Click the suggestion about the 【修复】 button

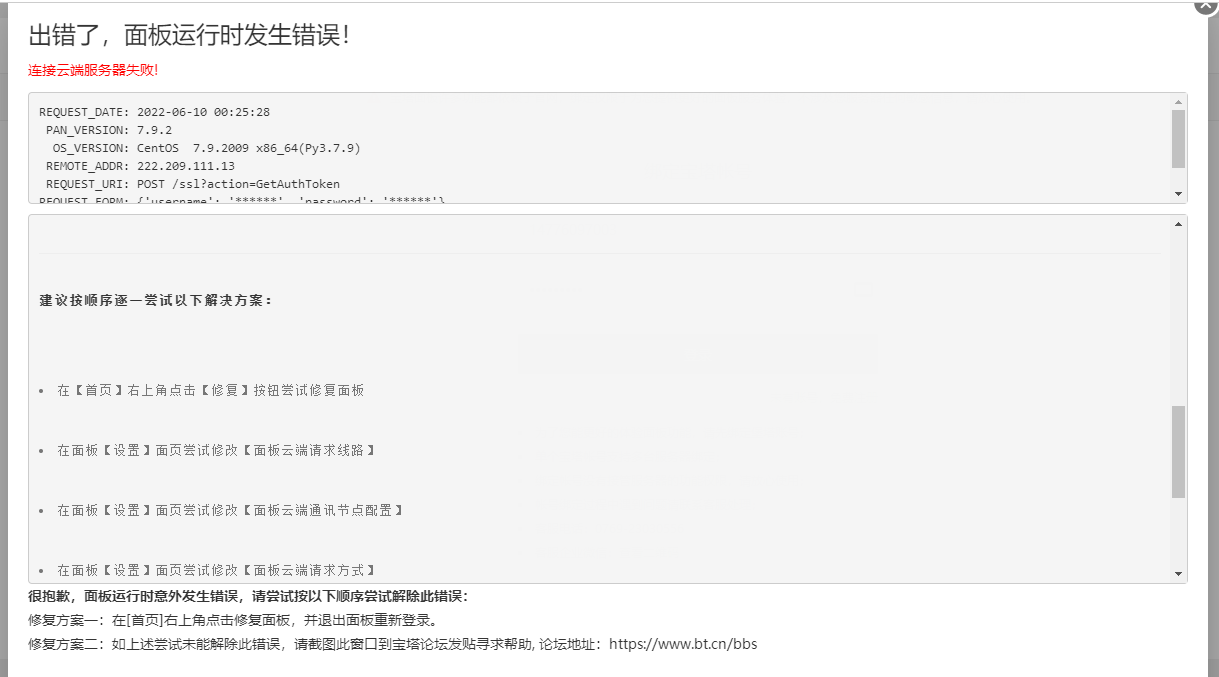tap(212, 390)
